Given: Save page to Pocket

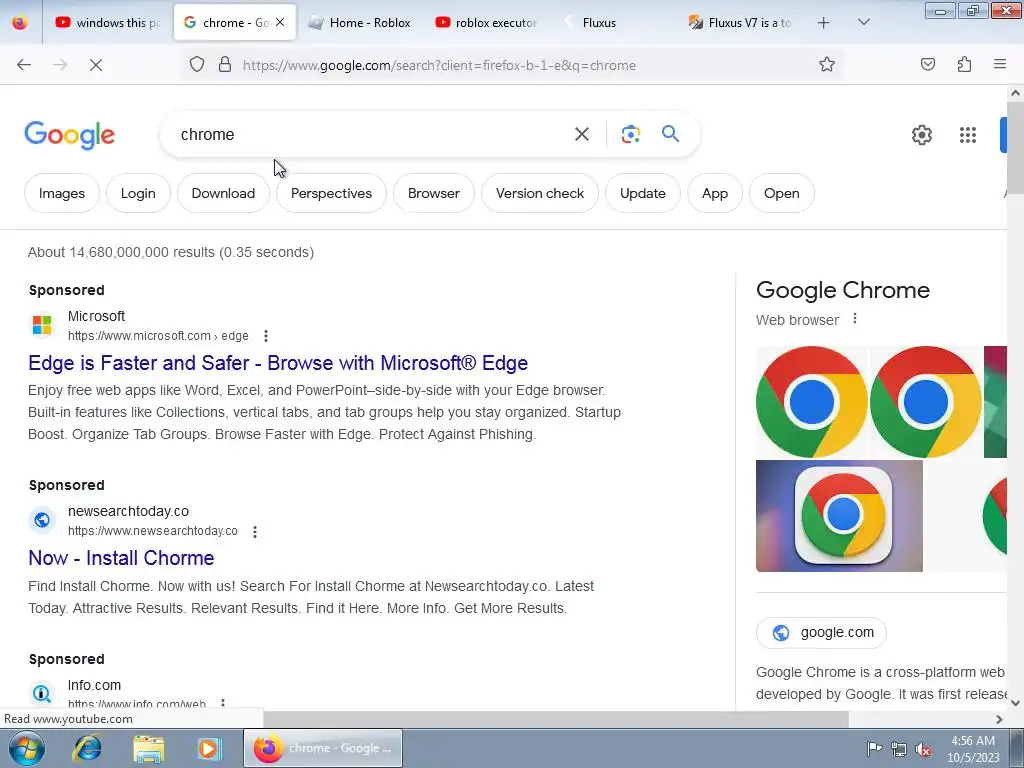Looking at the screenshot, I should pyautogui.click(x=927, y=64).
